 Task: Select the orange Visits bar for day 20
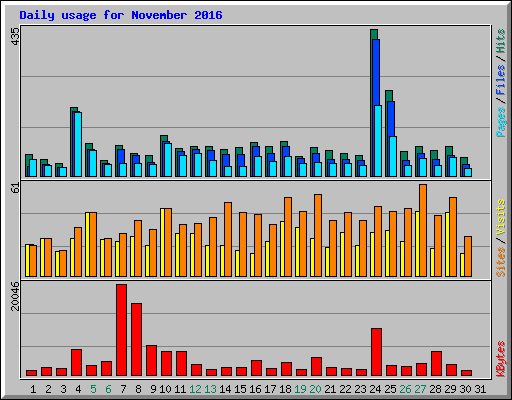point(318,235)
